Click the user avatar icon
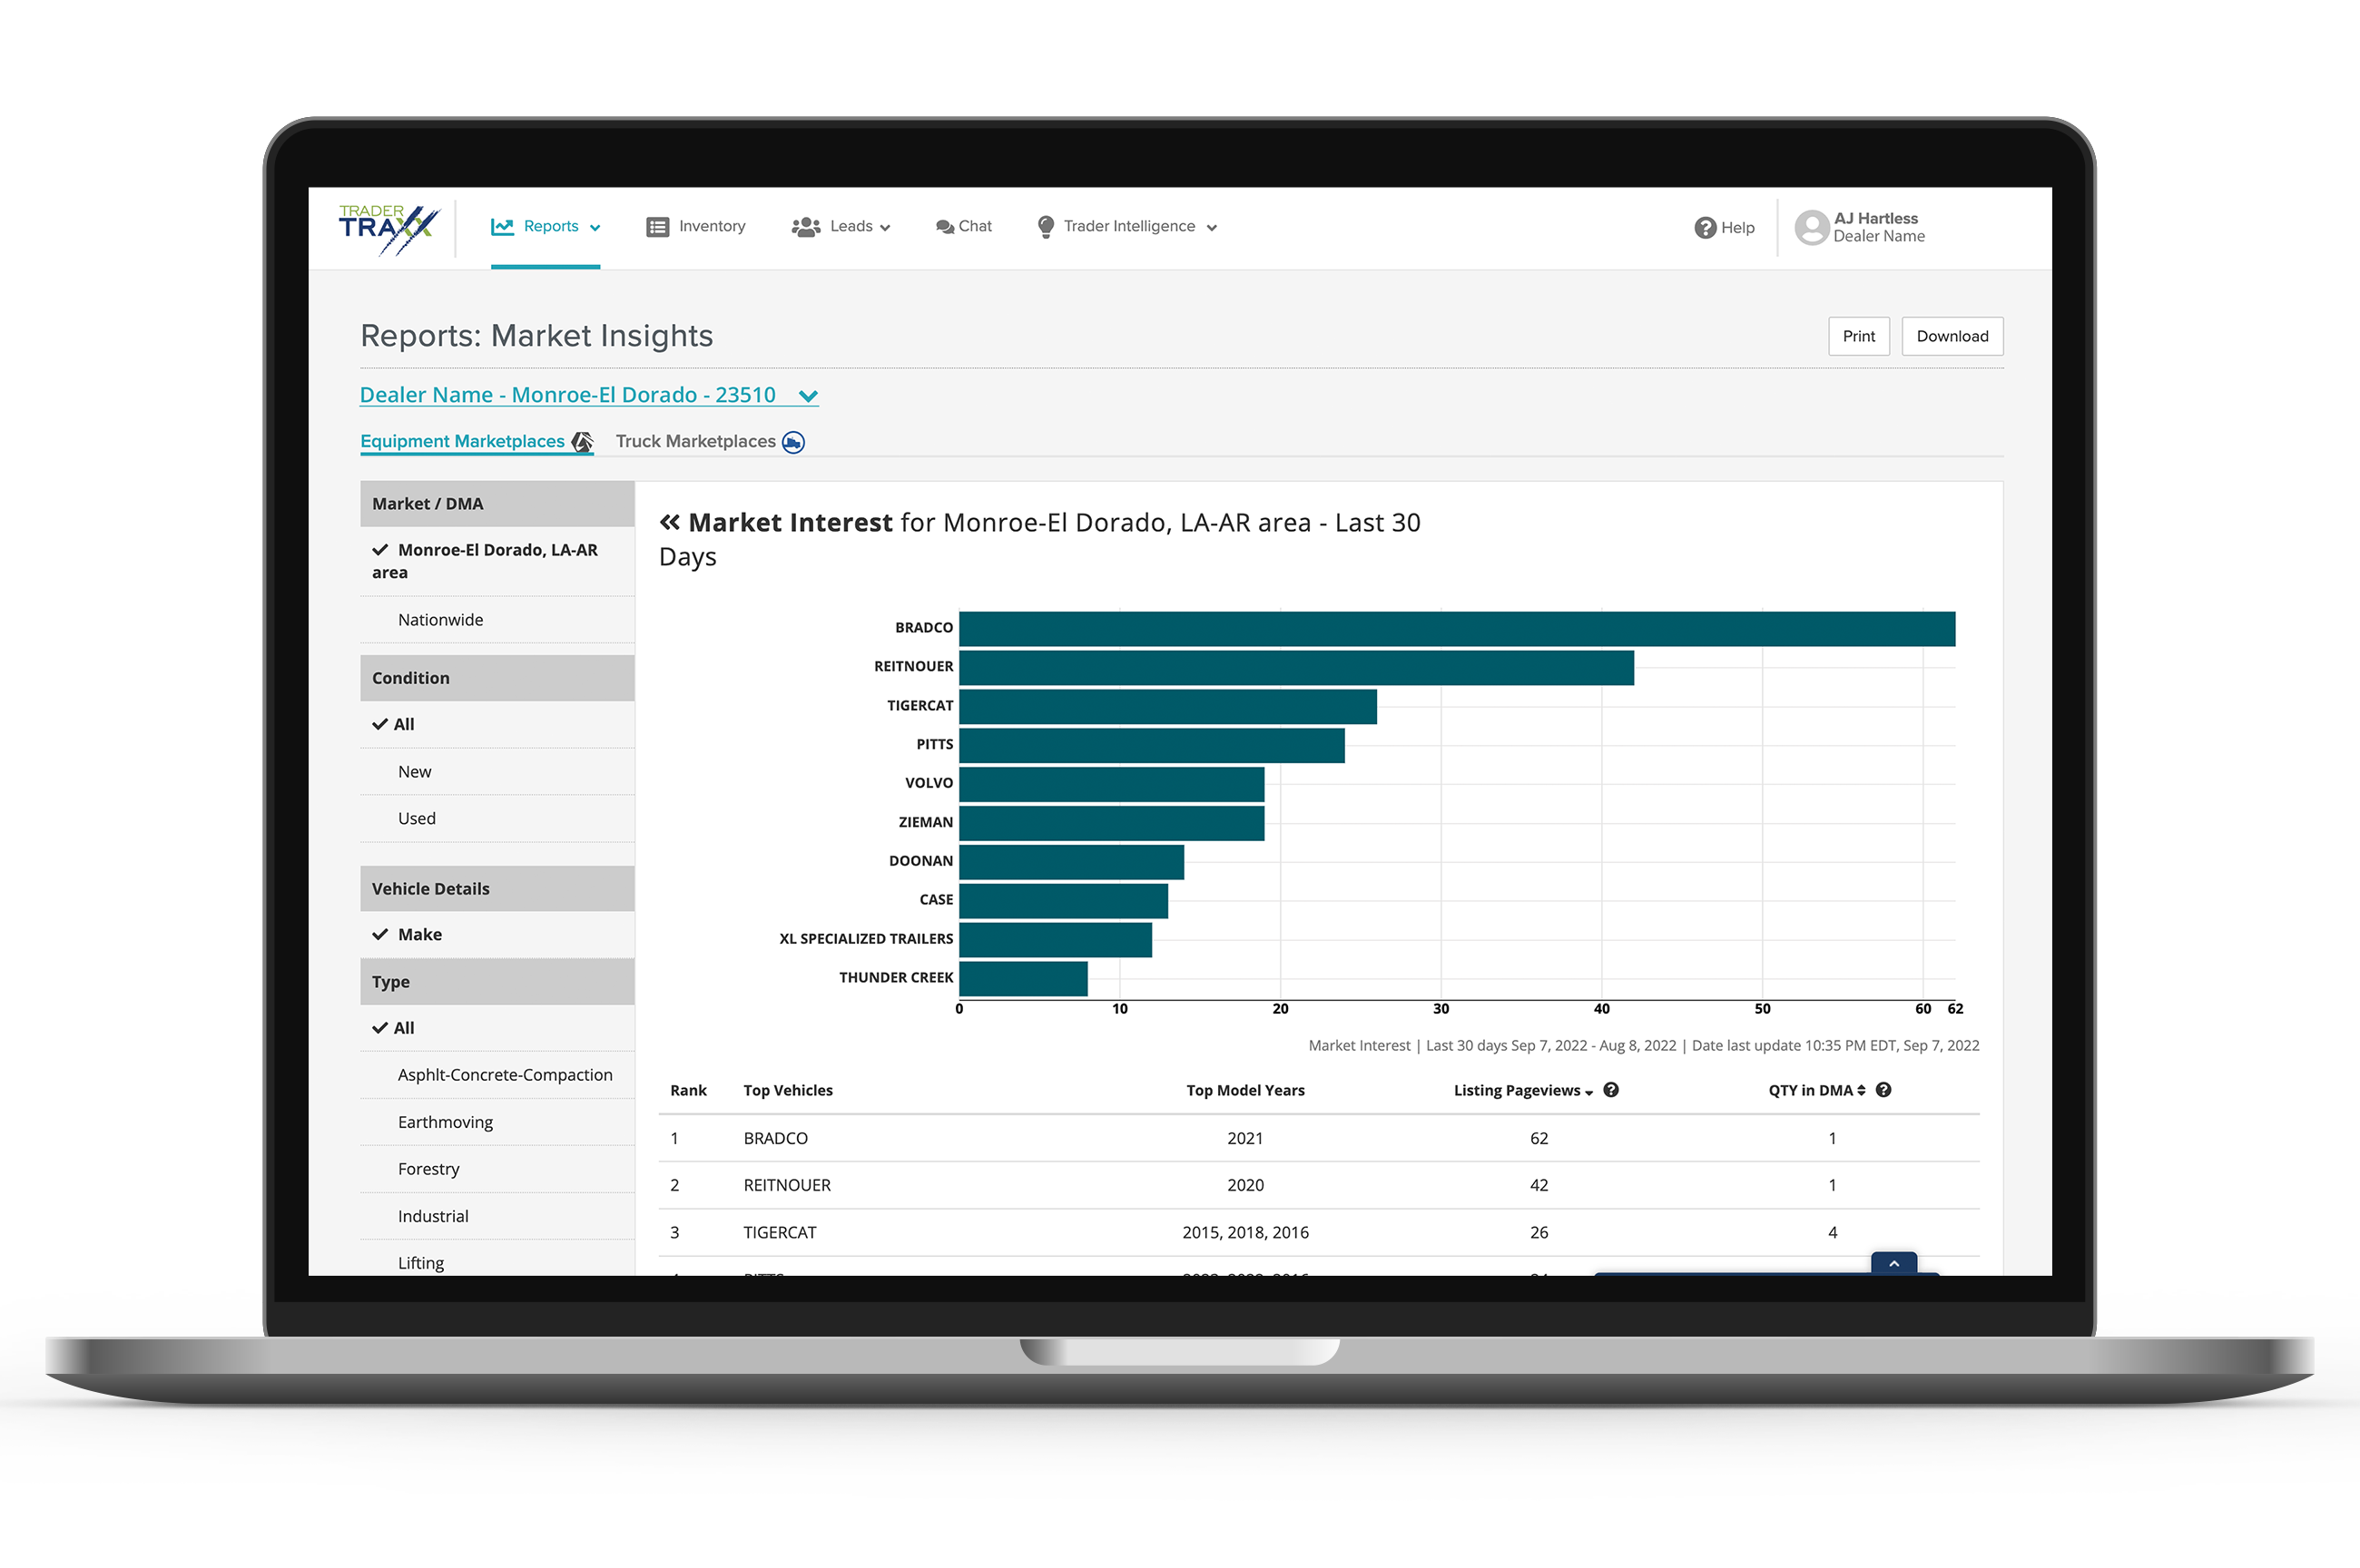Screen dimensions: 2360x1568 (x=1811, y=227)
